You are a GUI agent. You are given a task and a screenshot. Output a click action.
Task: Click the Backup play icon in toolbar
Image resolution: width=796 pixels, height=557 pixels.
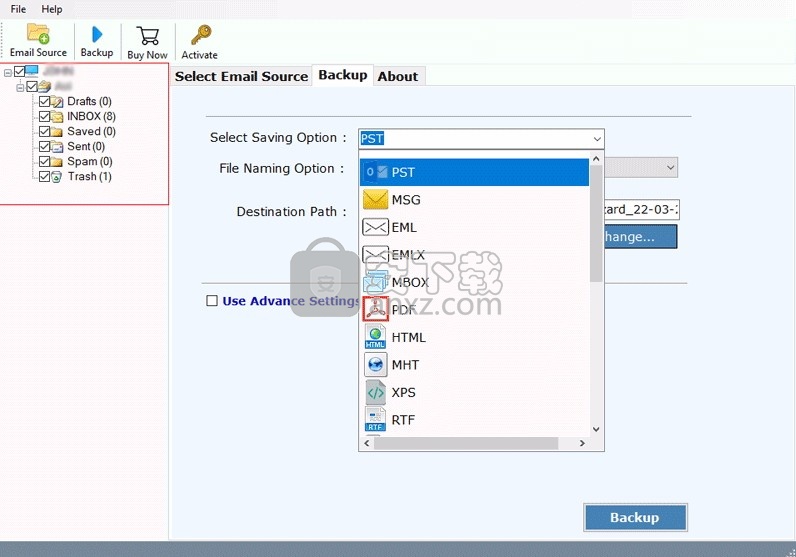[97, 35]
